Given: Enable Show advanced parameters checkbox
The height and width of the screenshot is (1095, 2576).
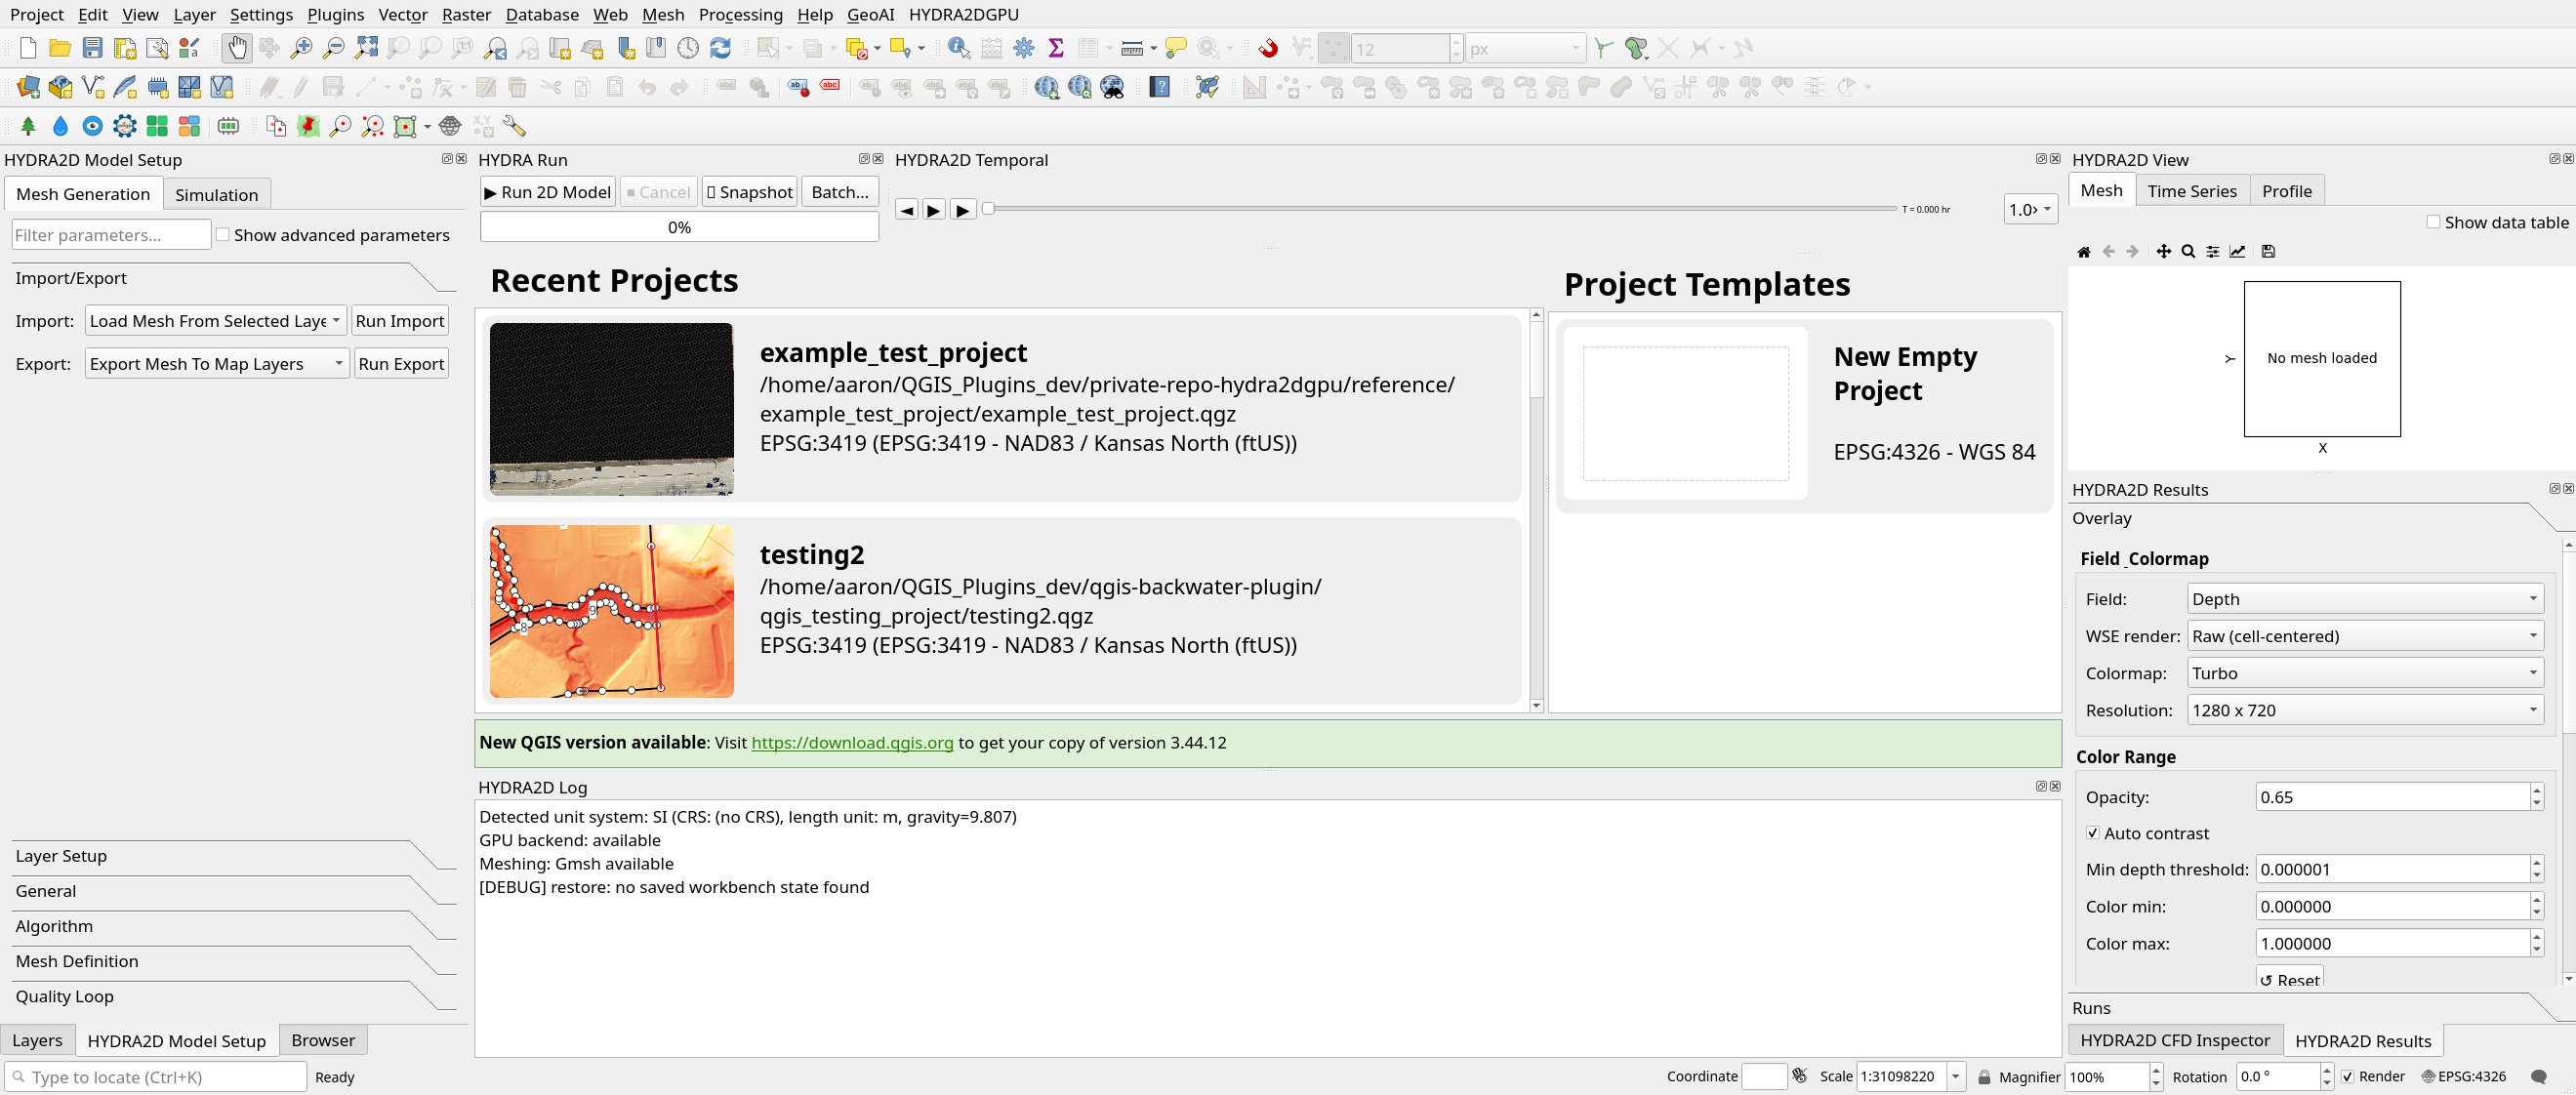Looking at the screenshot, I should (223, 235).
